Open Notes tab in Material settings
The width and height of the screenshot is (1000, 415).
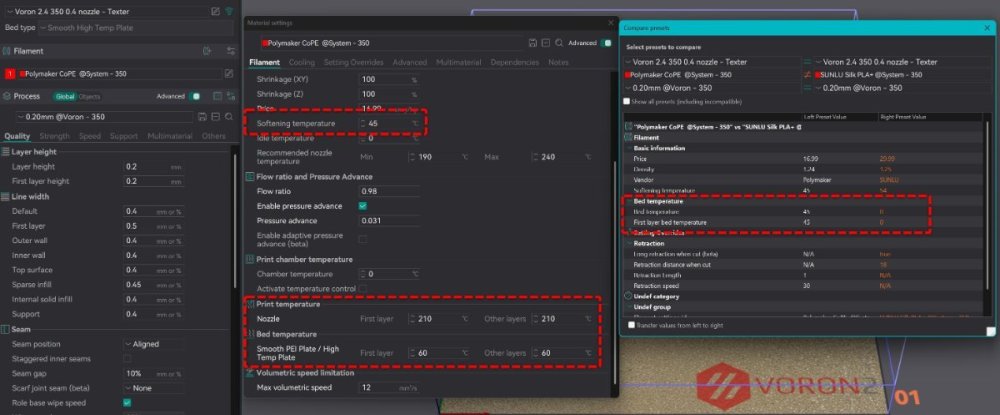point(558,62)
